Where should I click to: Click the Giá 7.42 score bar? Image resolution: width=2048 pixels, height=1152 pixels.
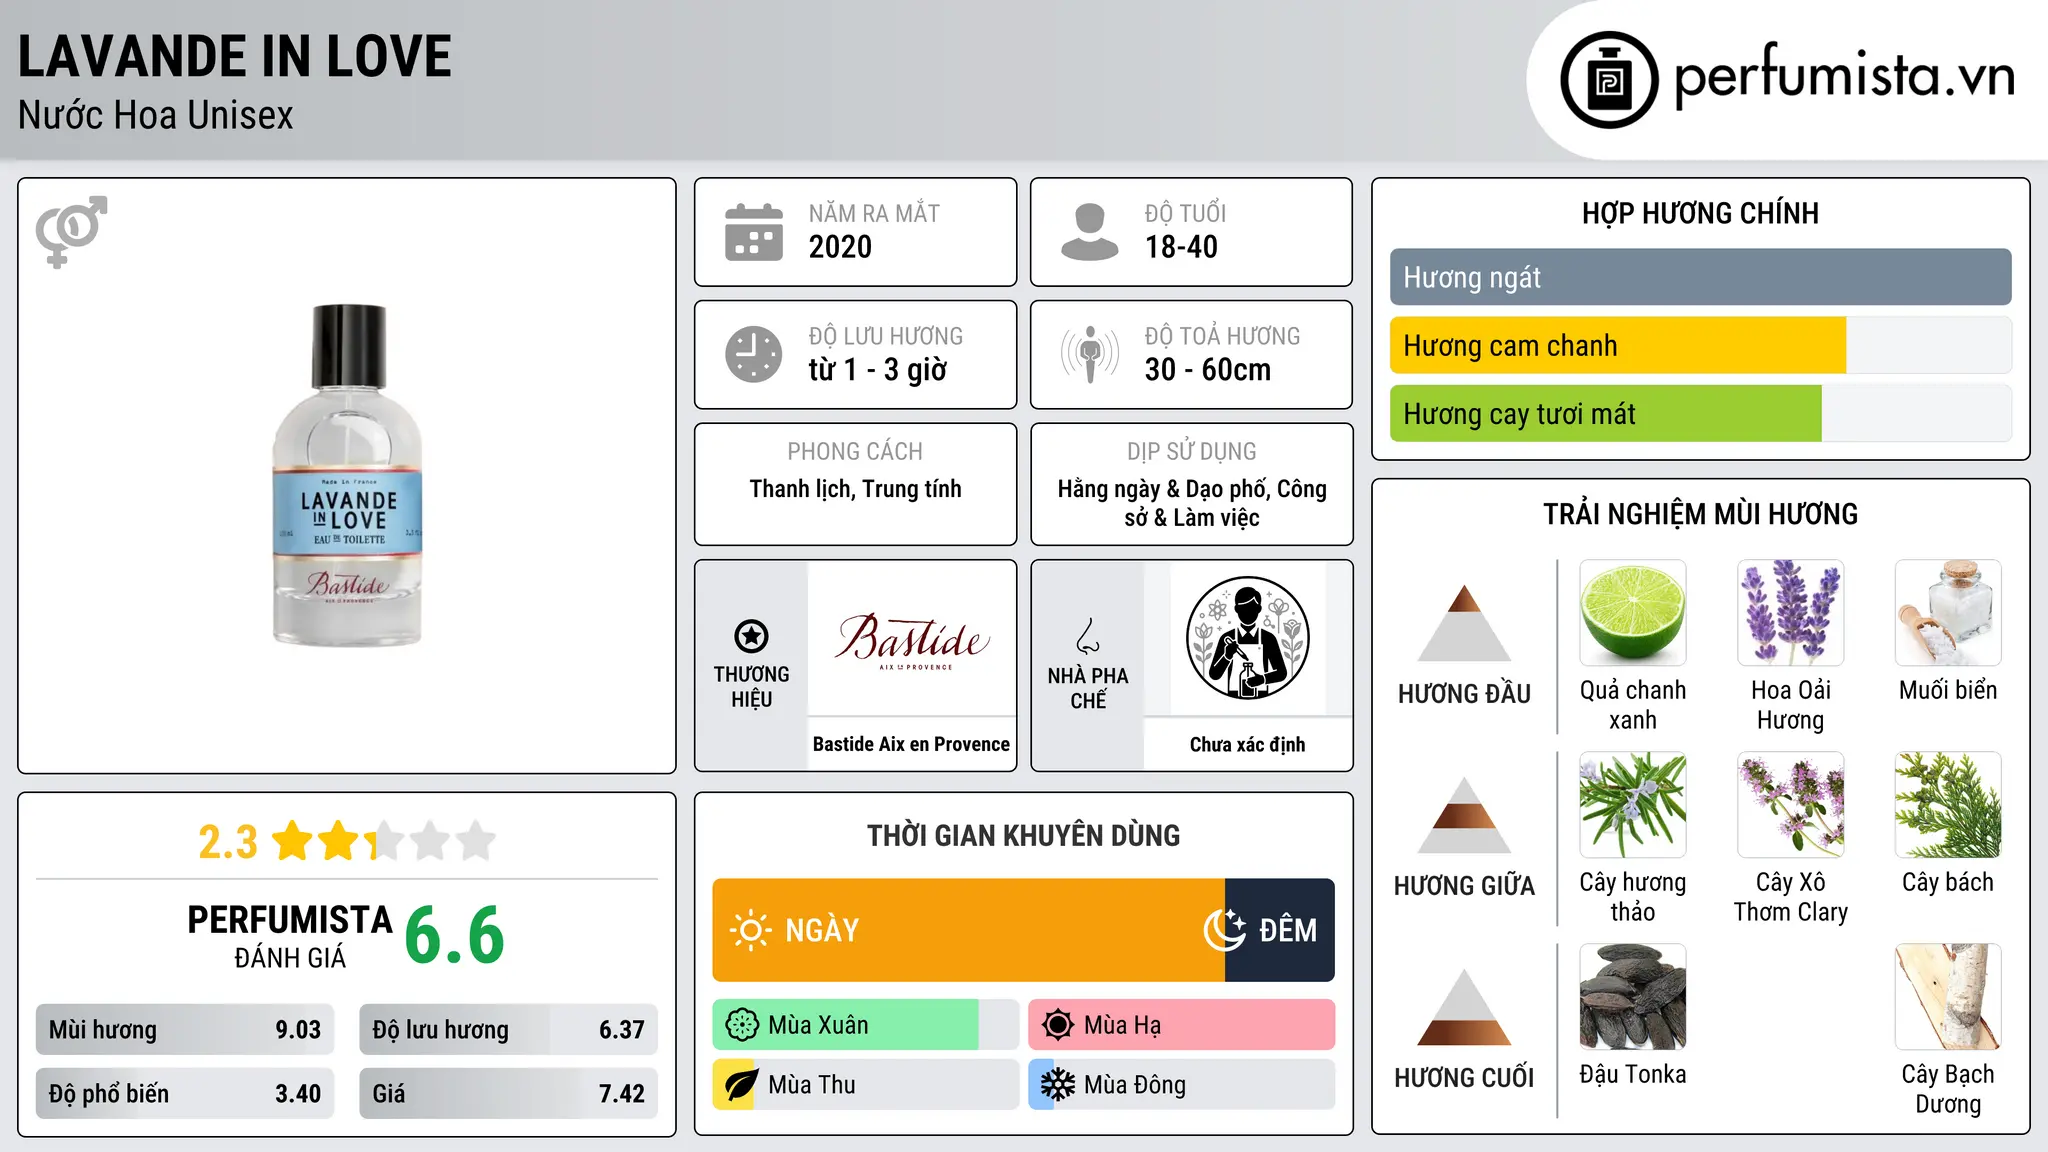(508, 1094)
